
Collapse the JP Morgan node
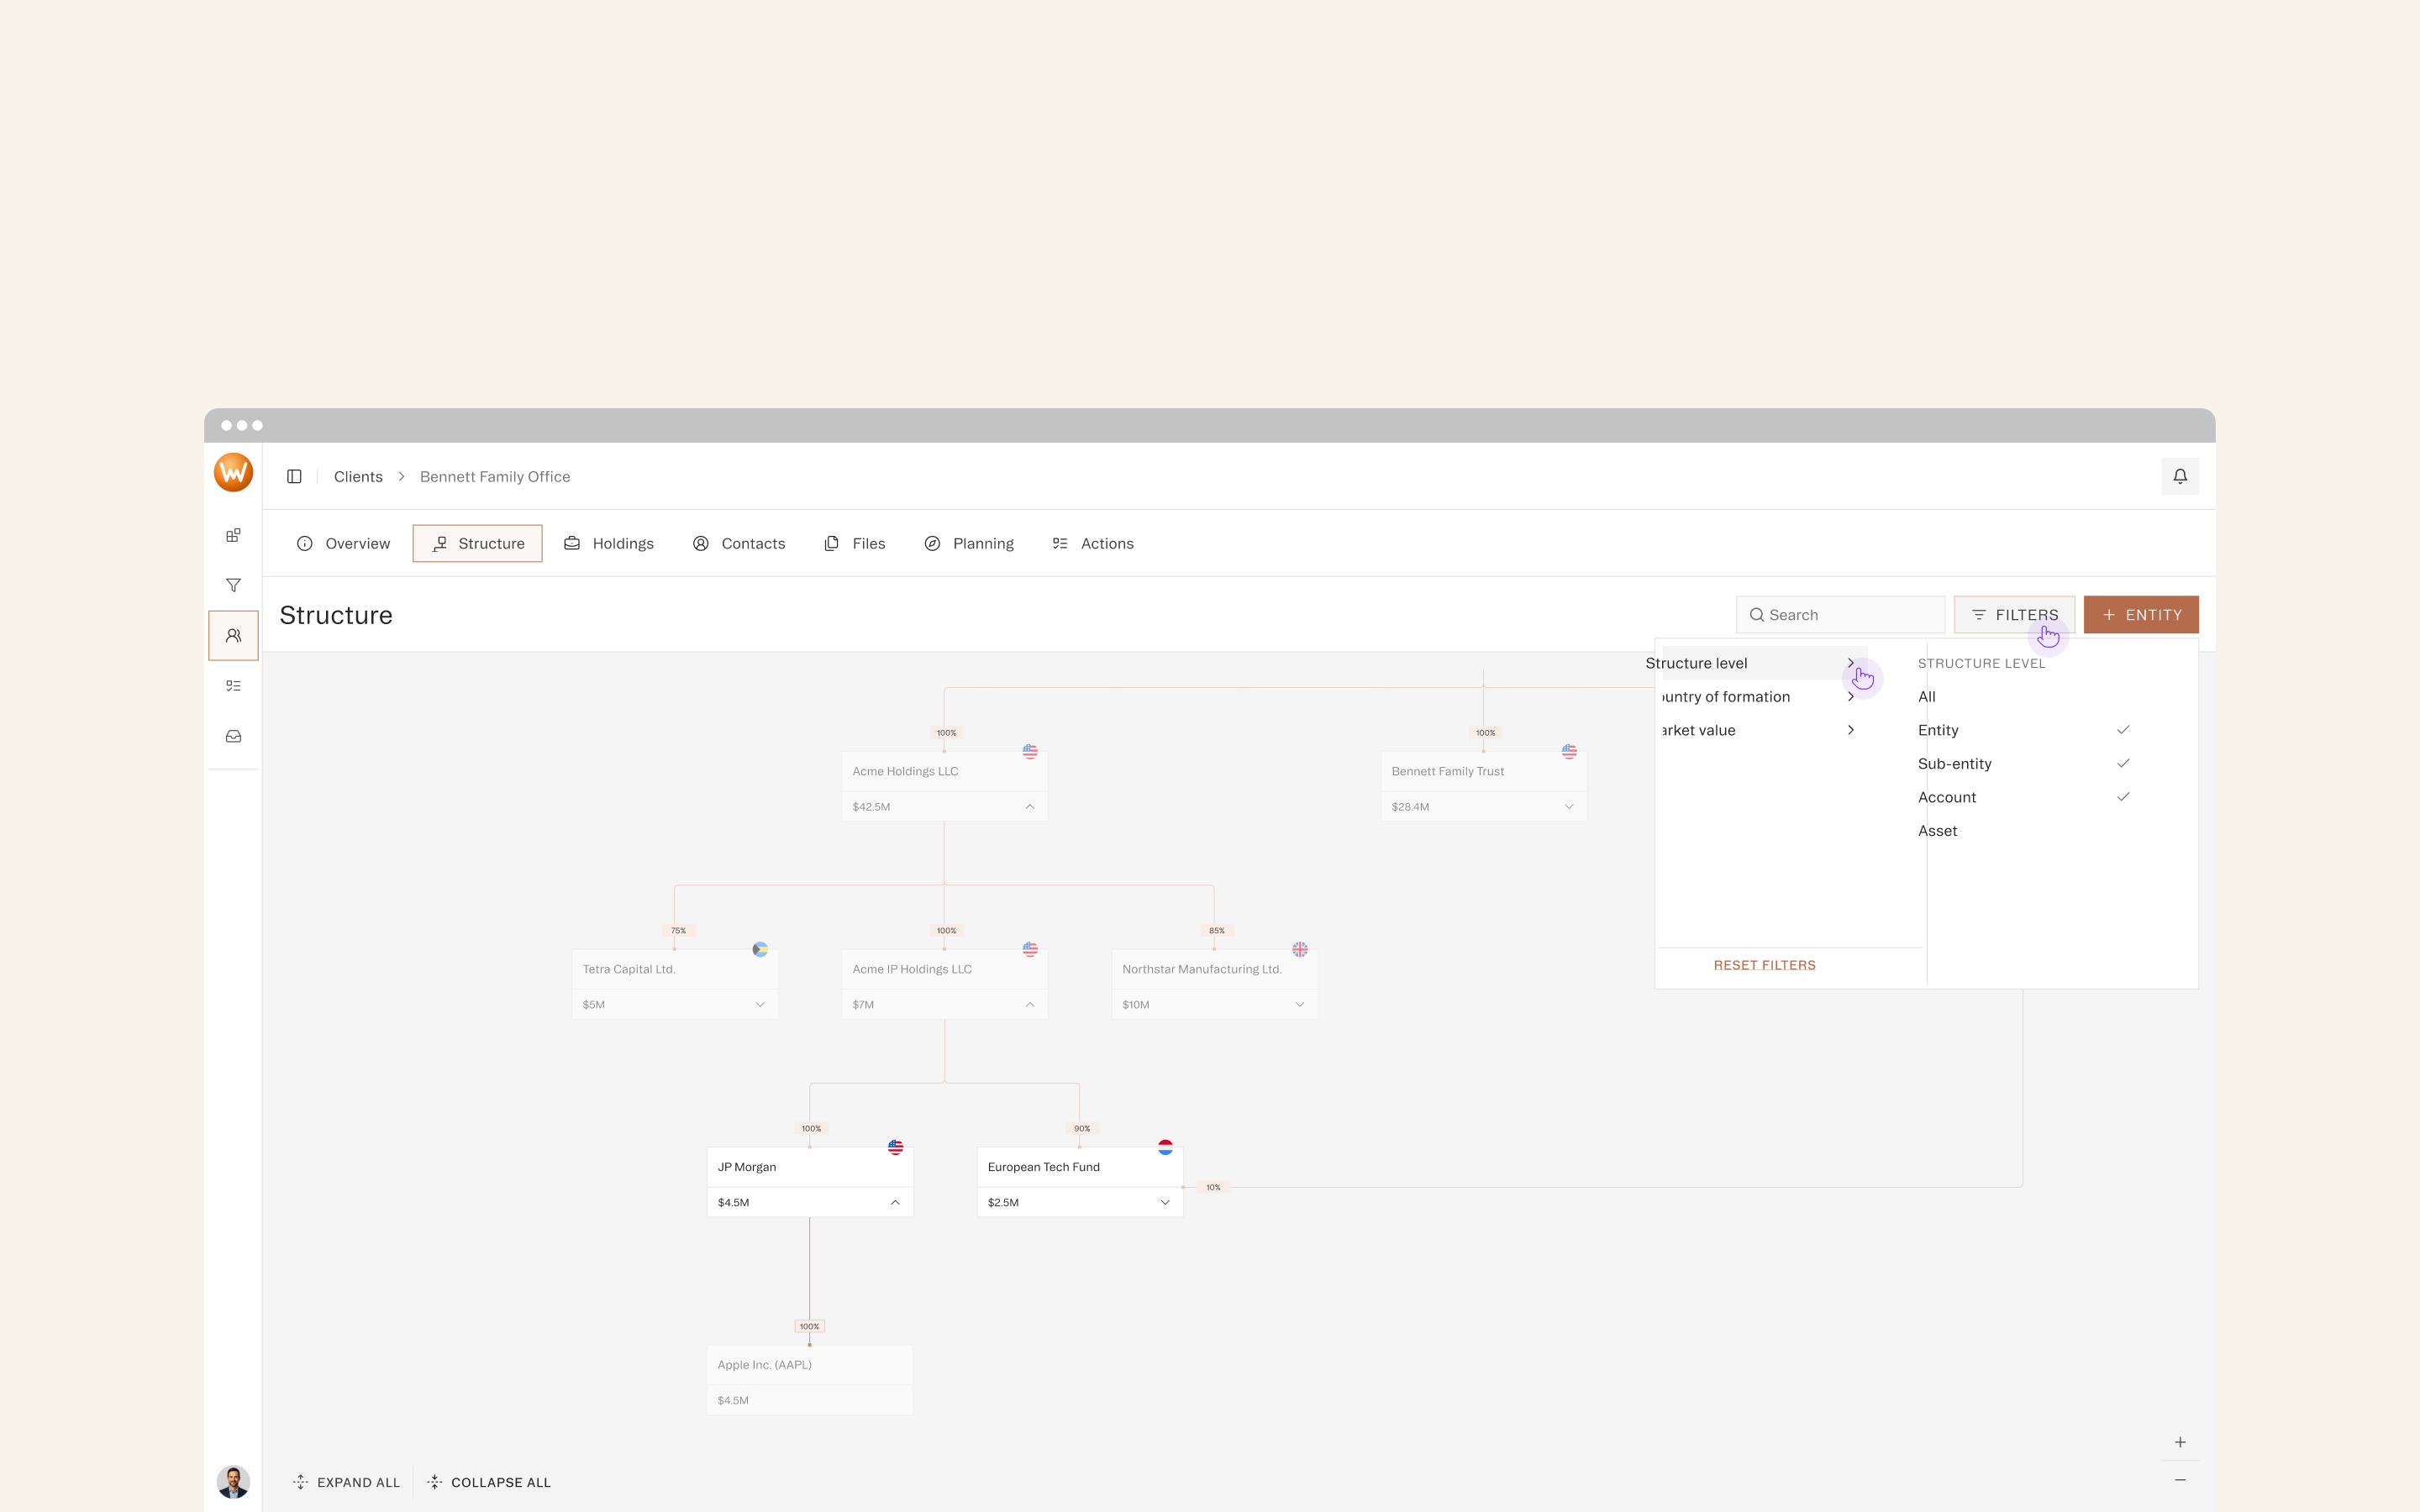pyautogui.click(x=895, y=1203)
